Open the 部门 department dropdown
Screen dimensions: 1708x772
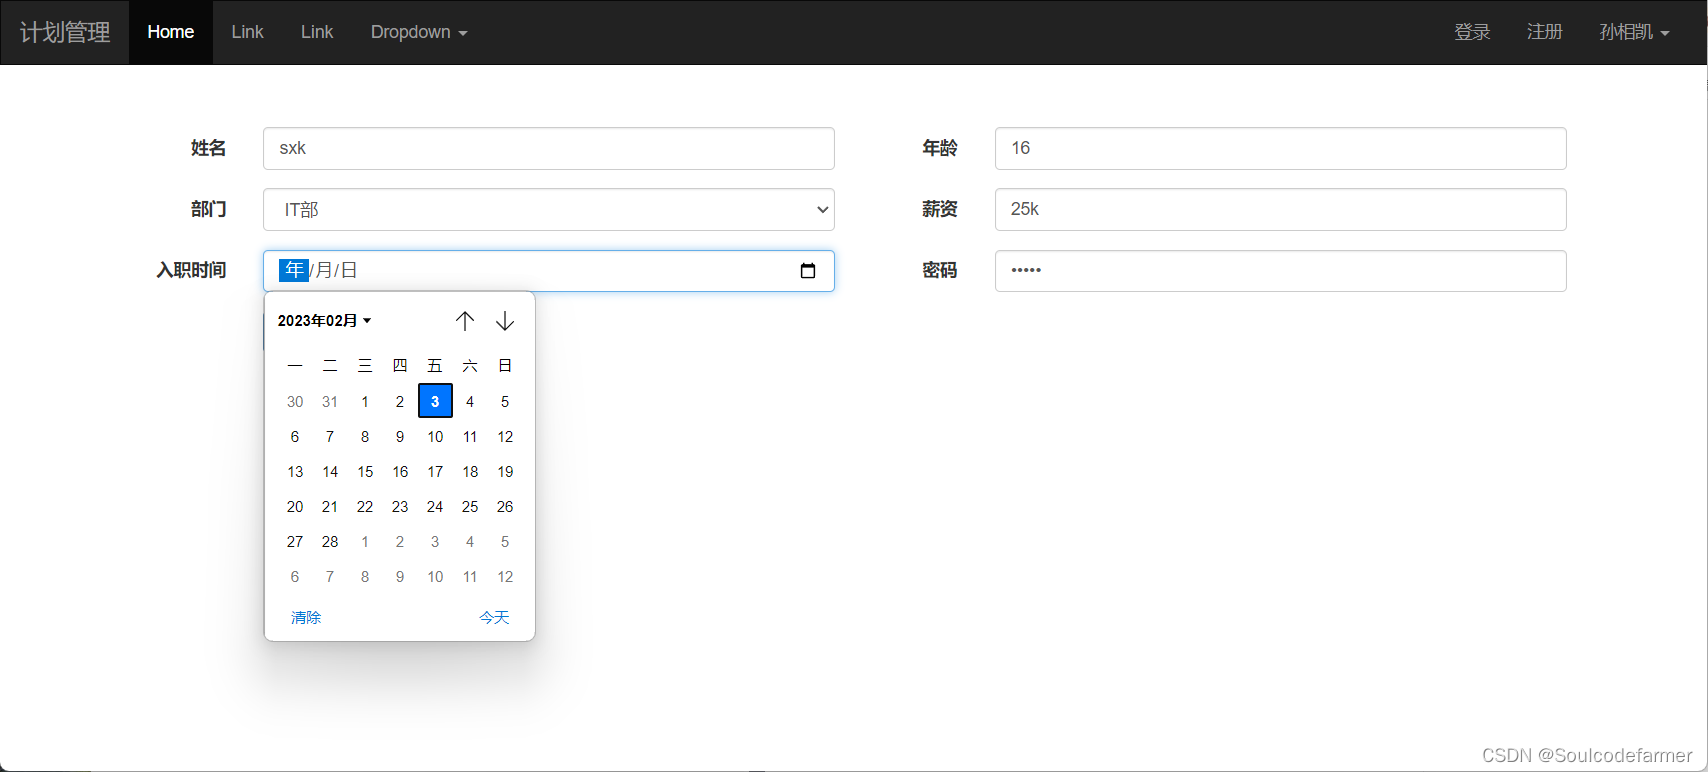click(x=549, y=210)
